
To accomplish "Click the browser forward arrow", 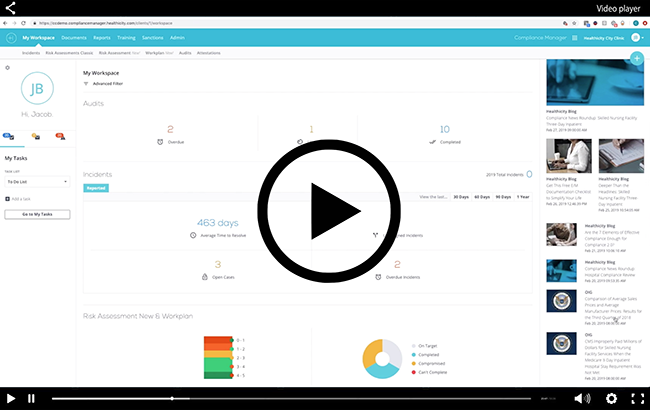I will tap(14, 23).
